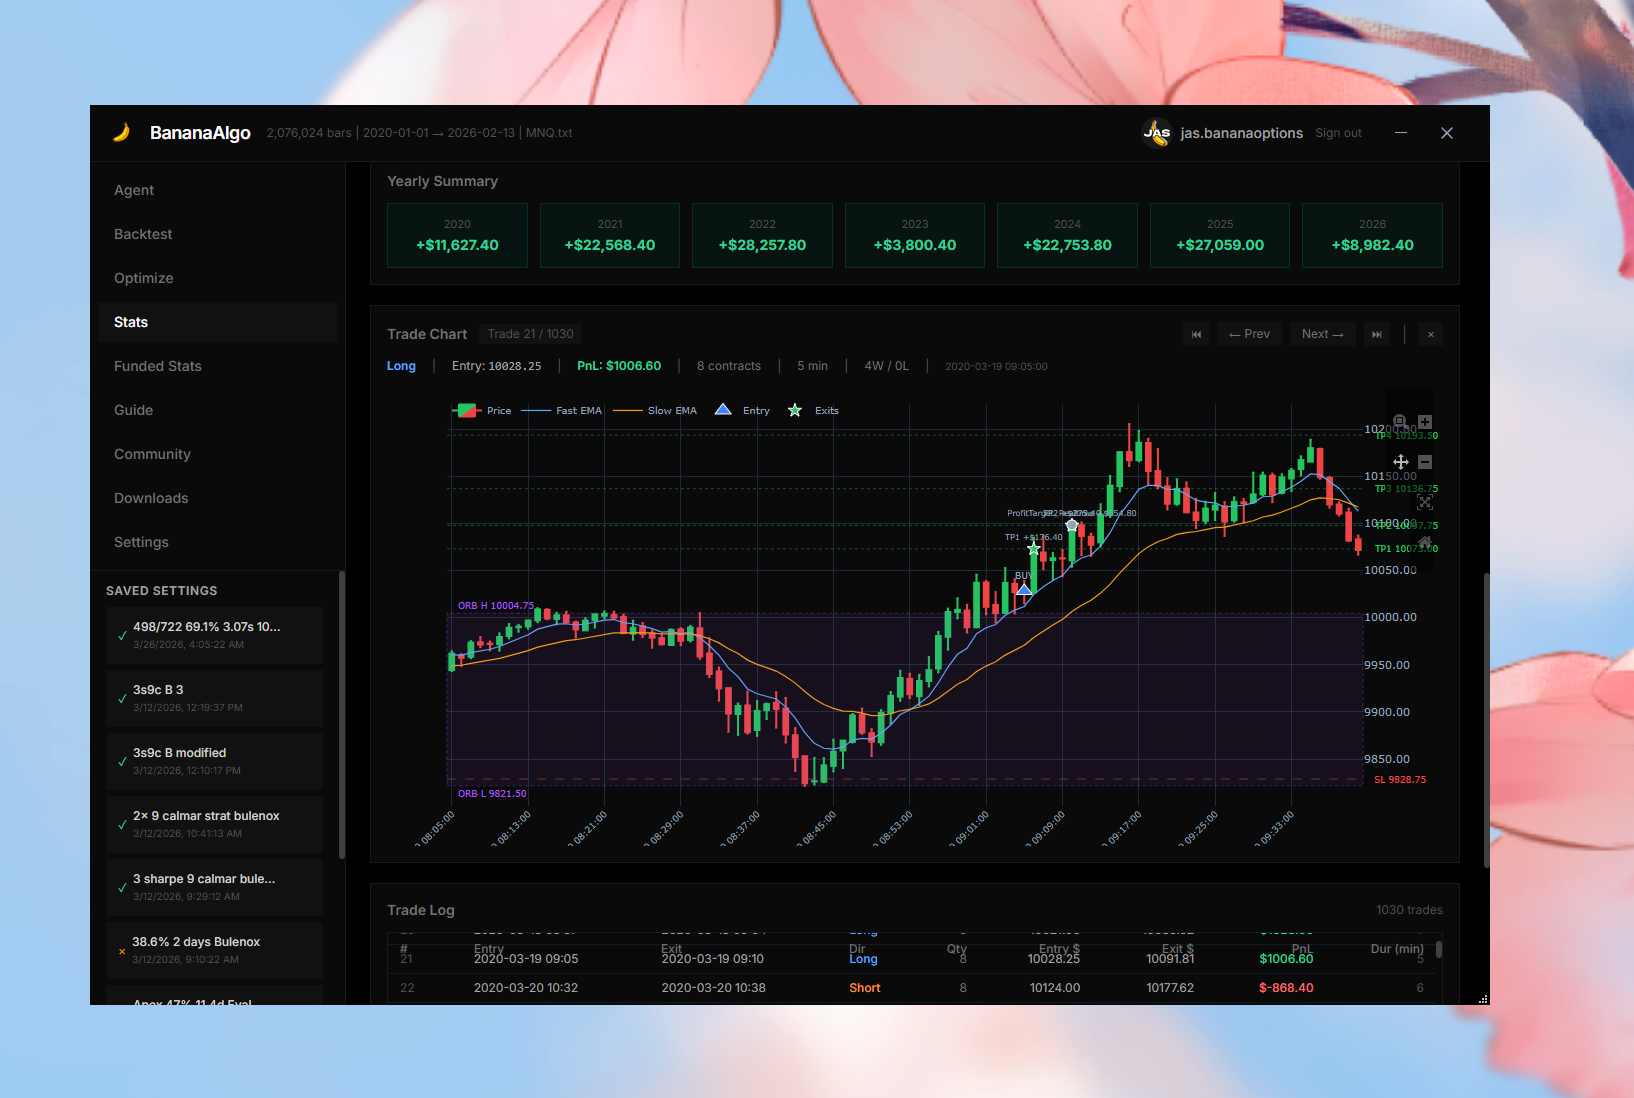Switch to the Backtest tab in the sidebar
1634x1098 pixels.
tap(142, 234)
